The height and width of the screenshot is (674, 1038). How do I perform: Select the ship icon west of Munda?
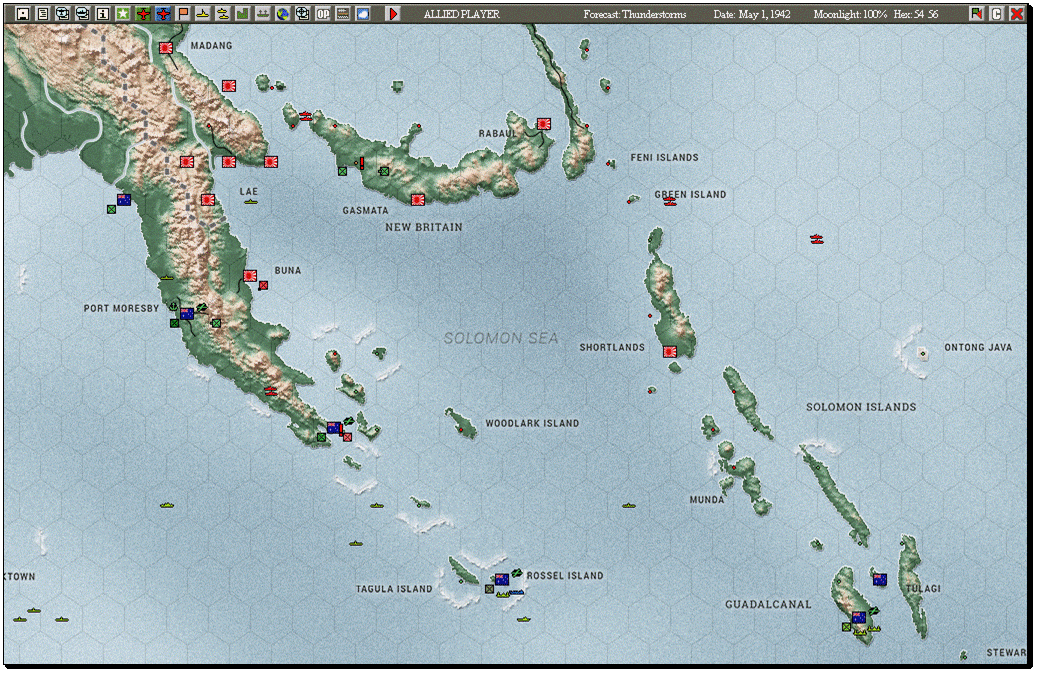pos(629,506)
